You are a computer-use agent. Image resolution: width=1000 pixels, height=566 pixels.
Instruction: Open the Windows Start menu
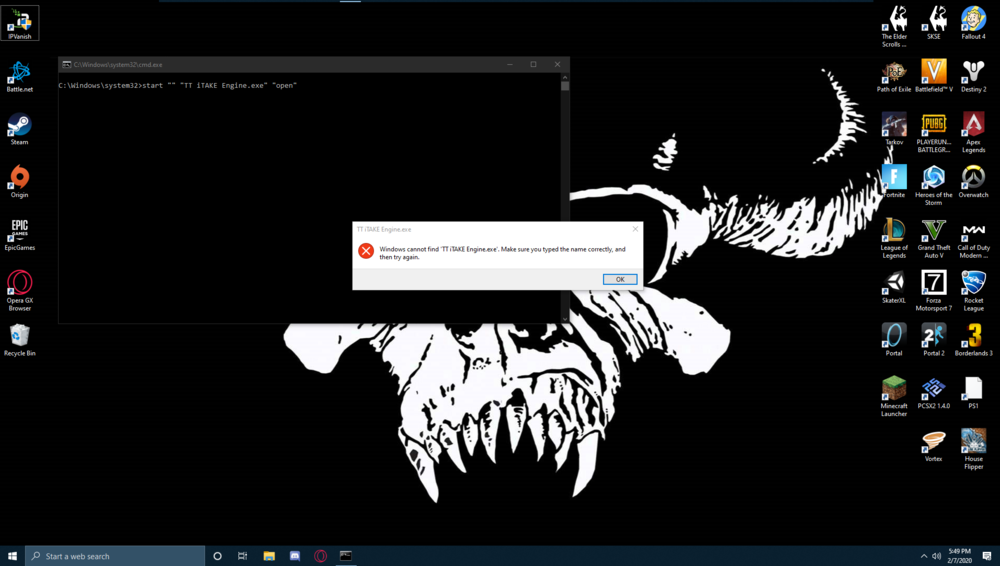coord(12,556)
